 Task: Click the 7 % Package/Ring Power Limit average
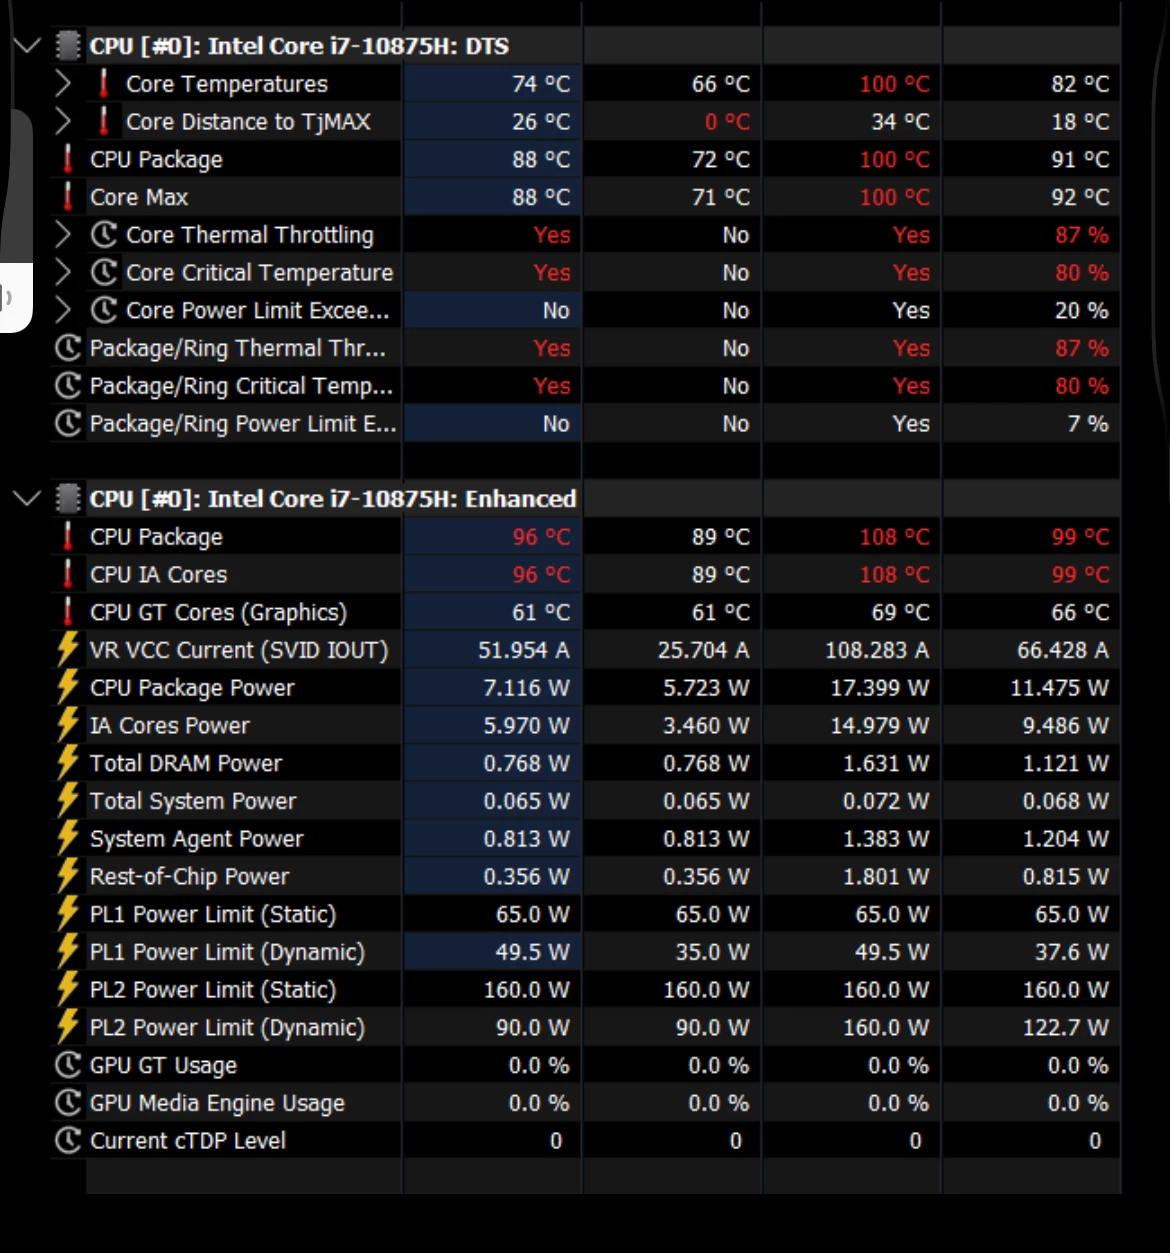1088,424
